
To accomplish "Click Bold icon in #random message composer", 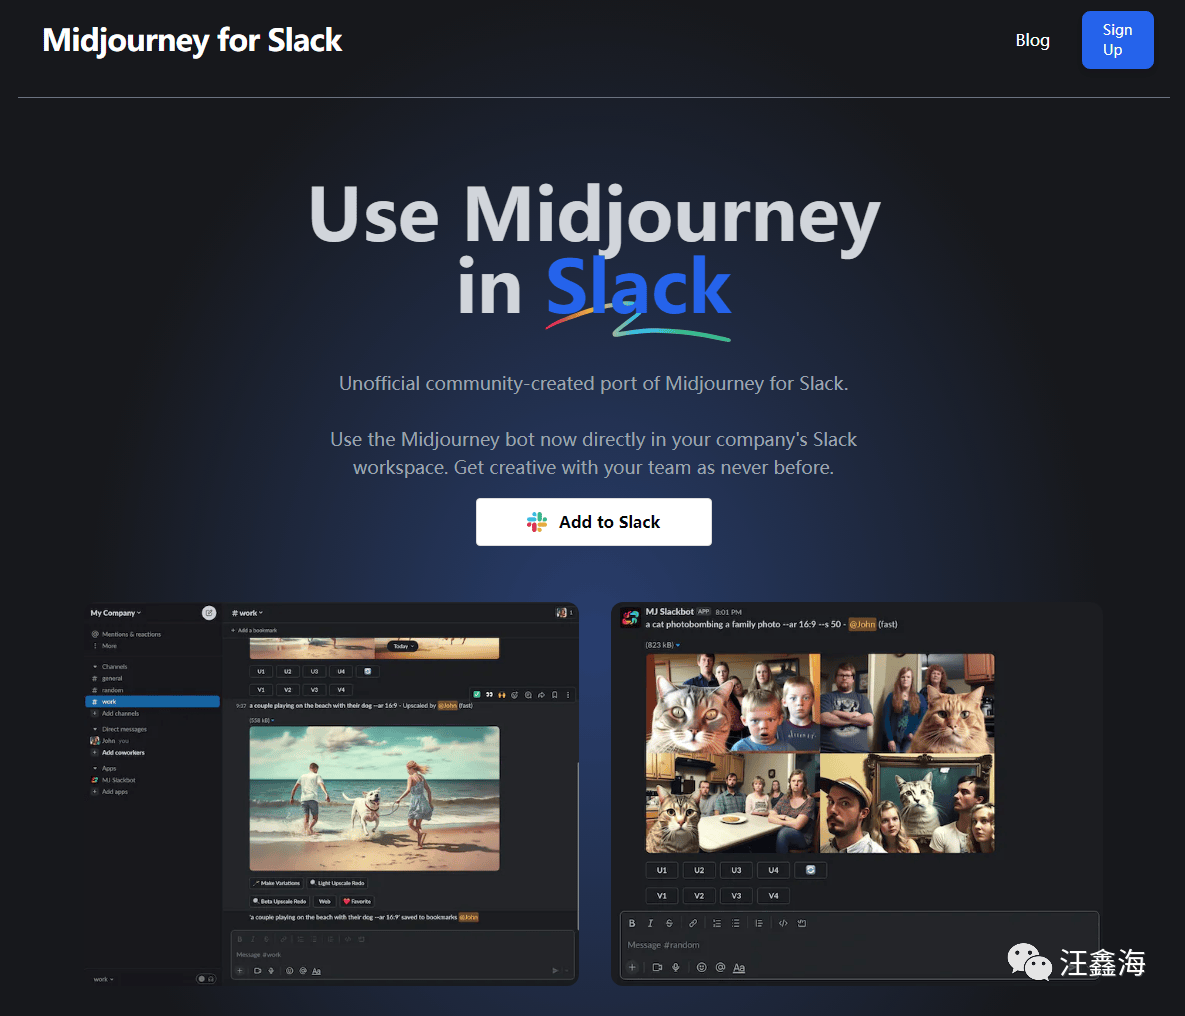I will pyautogui.click(x=632, y=923).
